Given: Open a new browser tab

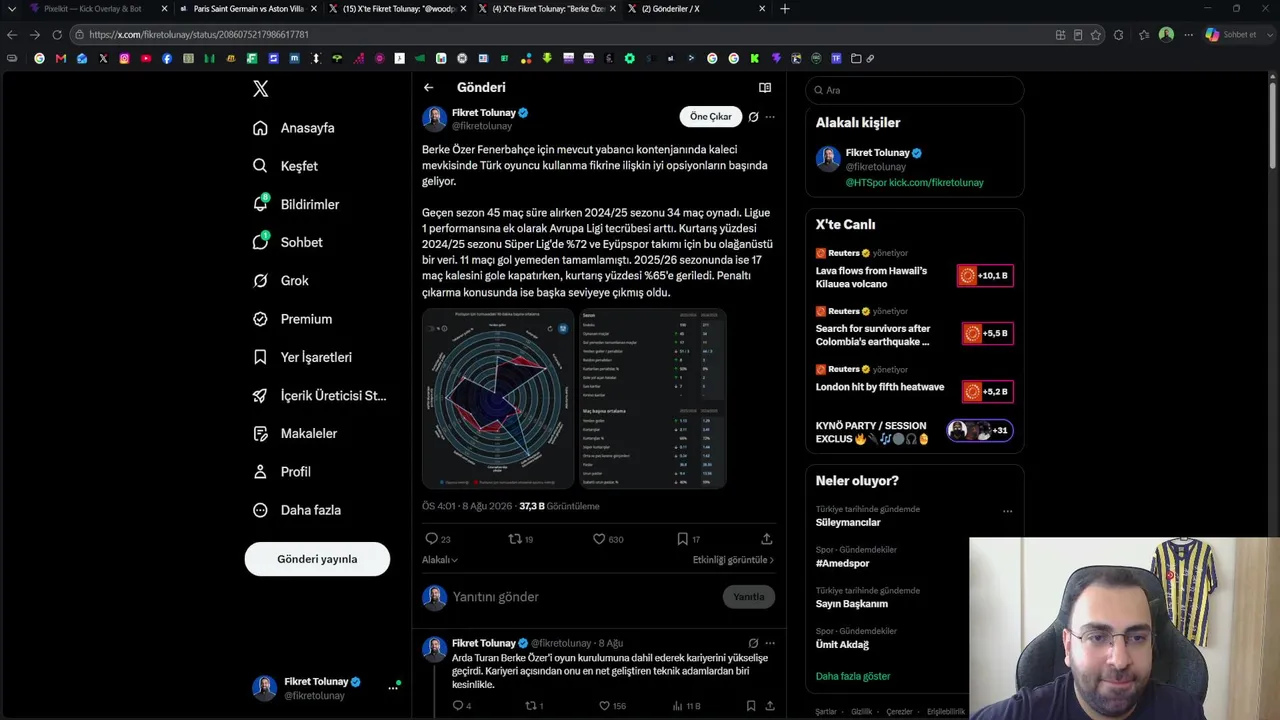Looking at the screenshot, I should tap(785, 9).
